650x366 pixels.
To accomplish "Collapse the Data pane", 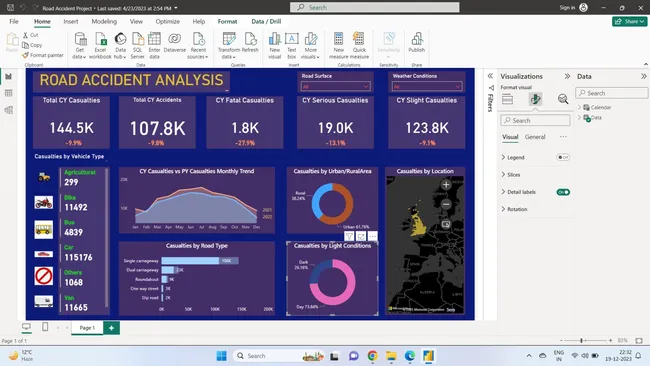I will [x=643, y=76].
